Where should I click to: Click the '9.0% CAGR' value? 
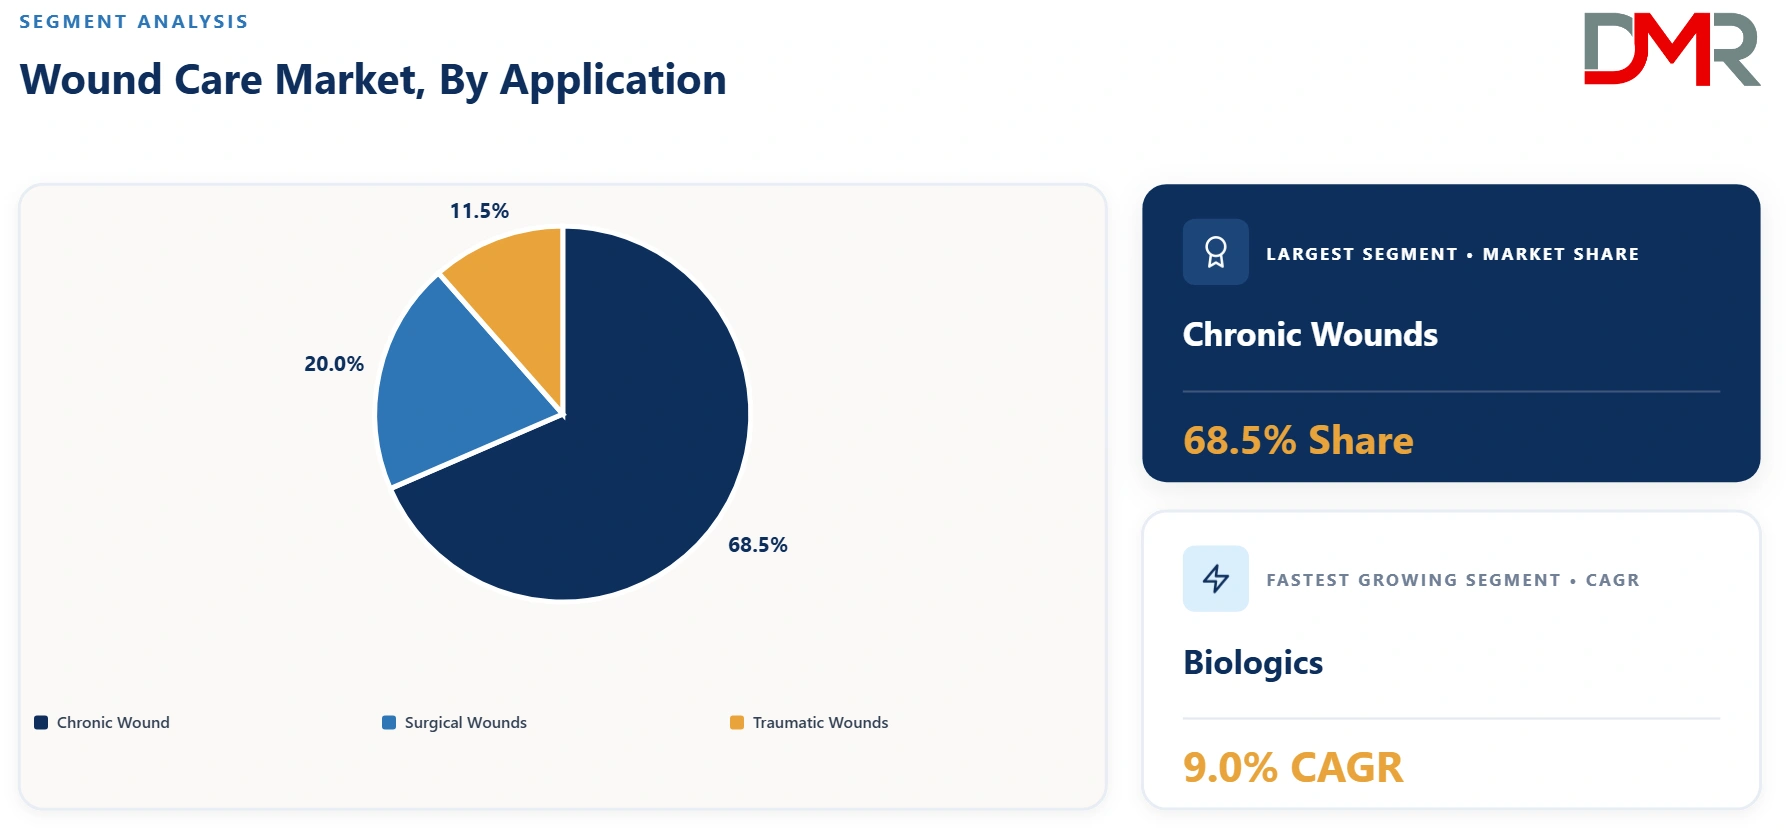click(1293, 767)
